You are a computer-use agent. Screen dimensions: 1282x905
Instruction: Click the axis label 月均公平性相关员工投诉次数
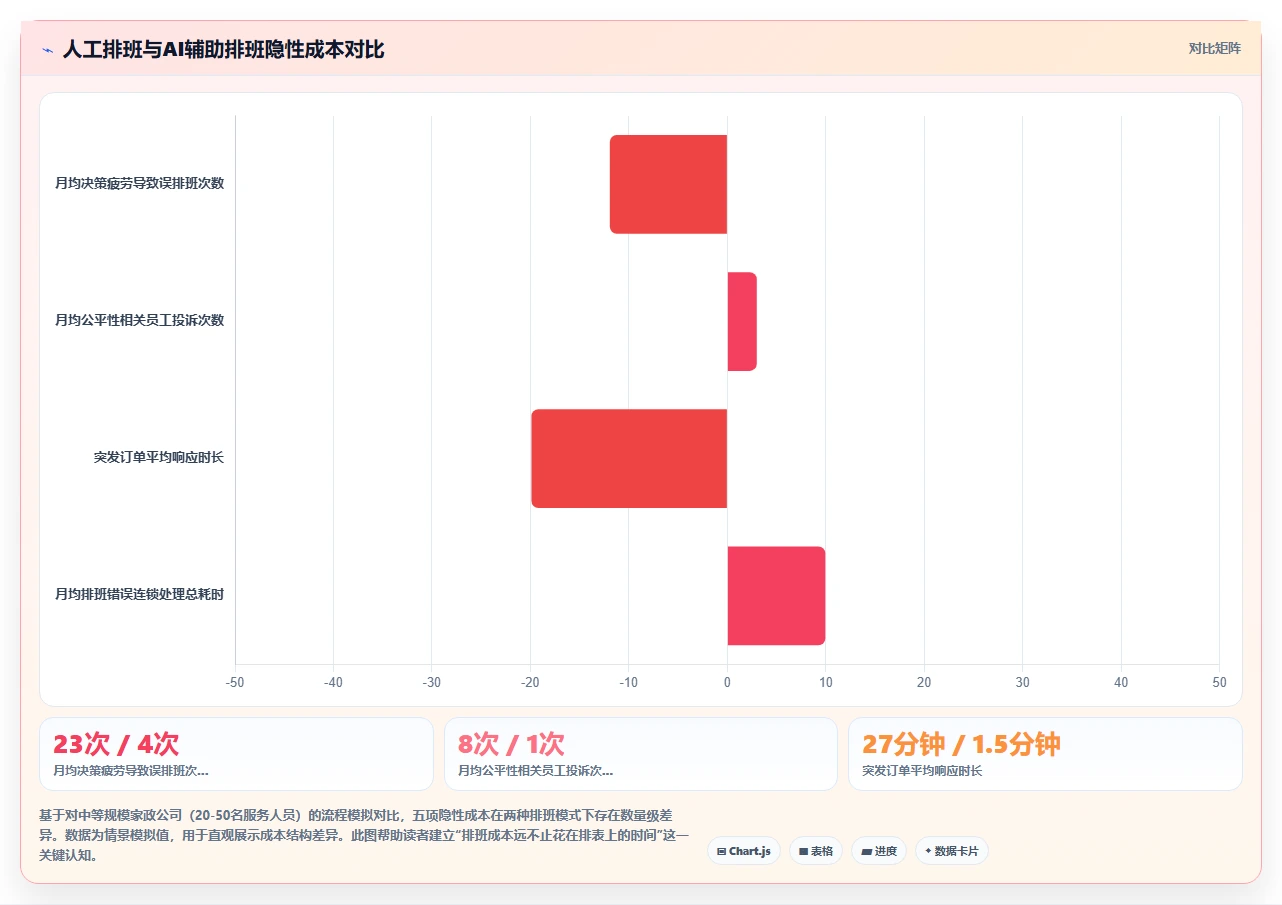[139, 321]
